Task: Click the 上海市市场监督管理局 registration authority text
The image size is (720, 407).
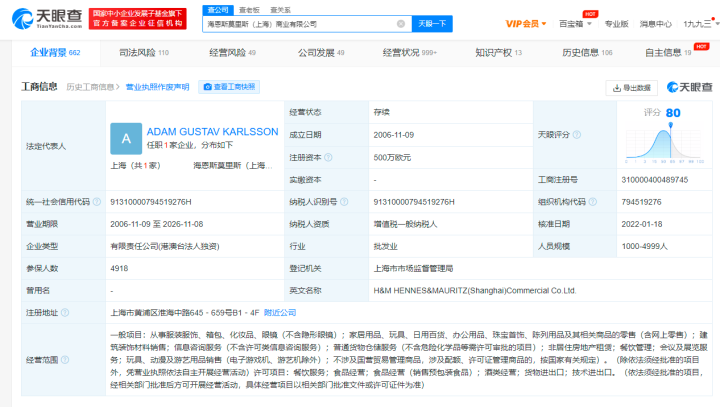Action: pos(413,268)
